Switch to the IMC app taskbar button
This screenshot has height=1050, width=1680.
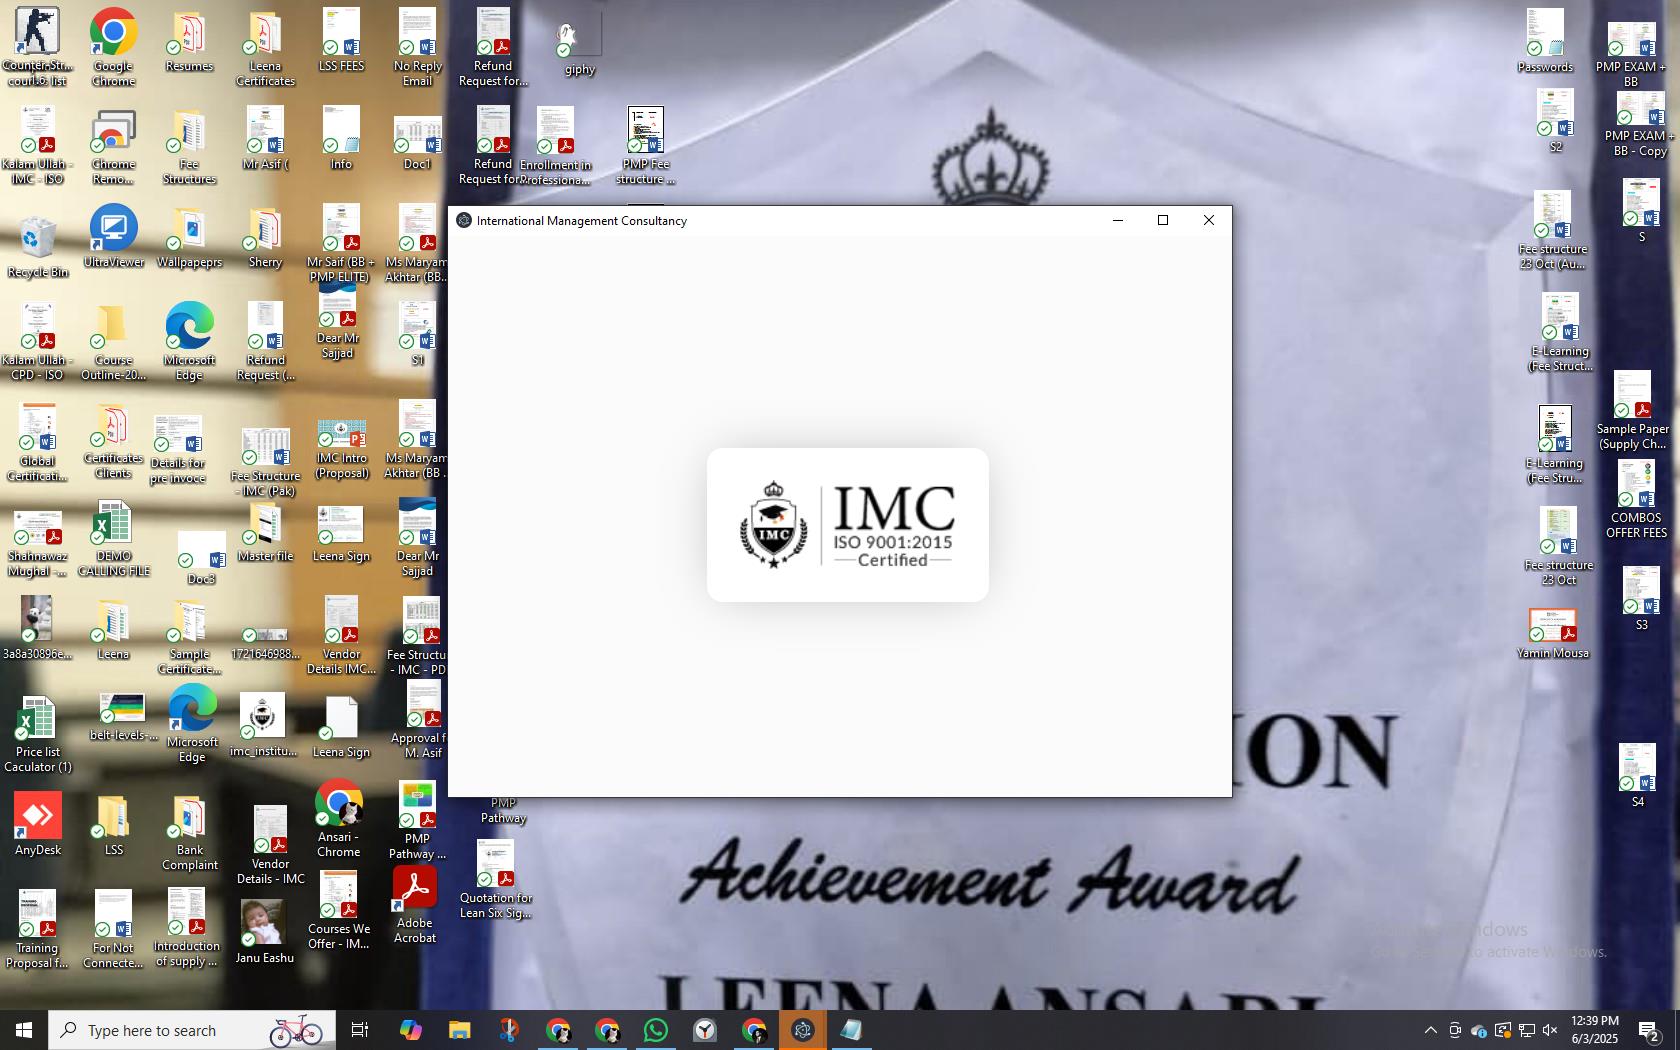click(x=802, y=1030)
